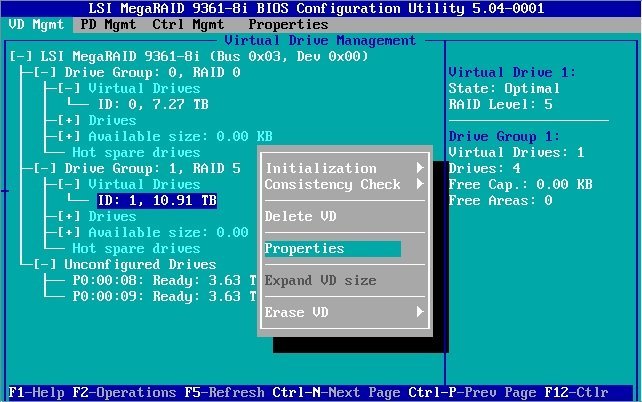Expand Drives under Drive Group 0
Viewport: 642px width, 402px height.
pyautogui.click(x=69, y=120)
